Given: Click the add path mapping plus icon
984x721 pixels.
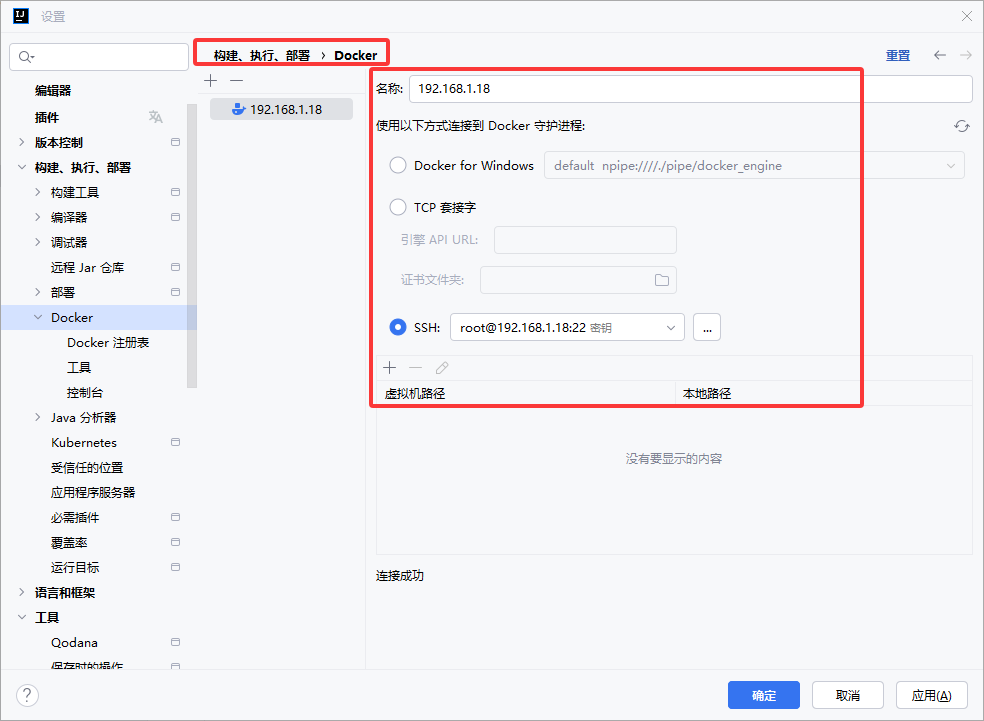Looking at the screenshot, I should coord(390,368).
